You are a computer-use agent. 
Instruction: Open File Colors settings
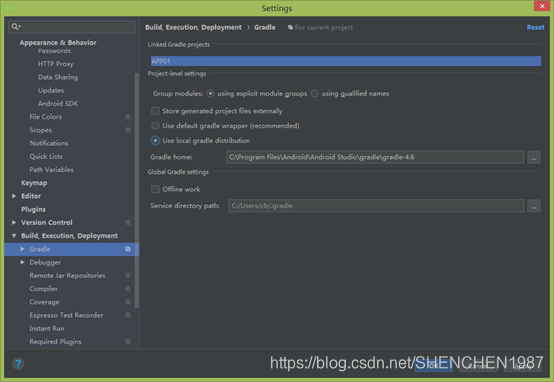[x=46, y=117]
